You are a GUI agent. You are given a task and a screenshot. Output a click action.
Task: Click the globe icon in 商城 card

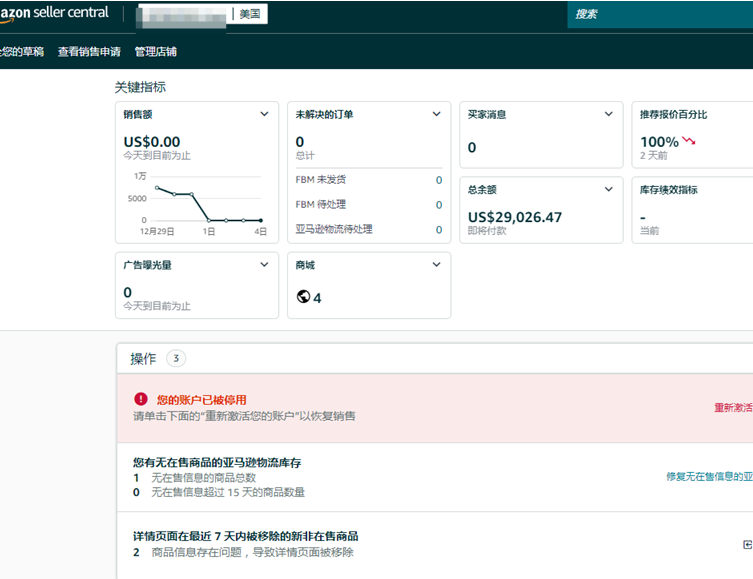pos(303,297)
